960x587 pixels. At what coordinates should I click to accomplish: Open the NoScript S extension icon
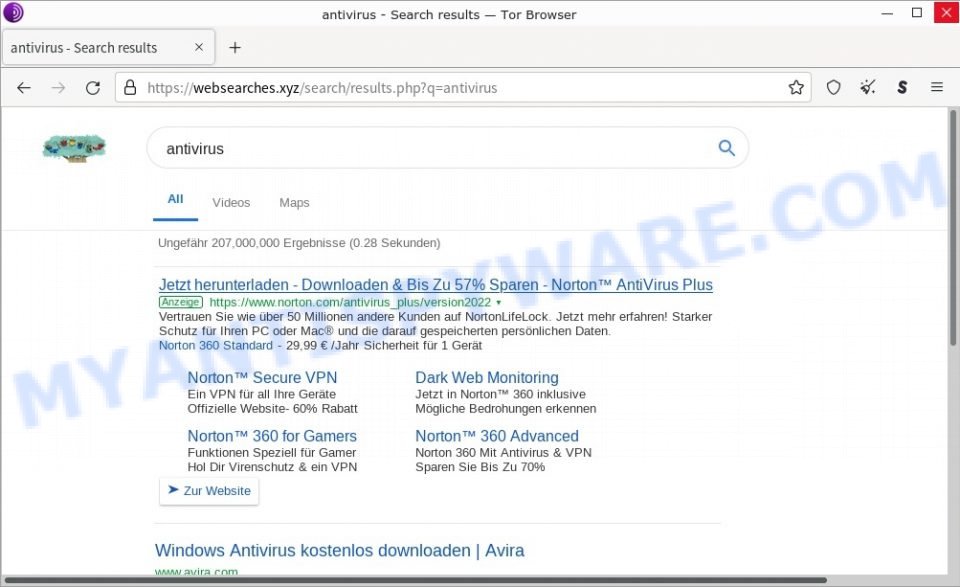point(902,88)
